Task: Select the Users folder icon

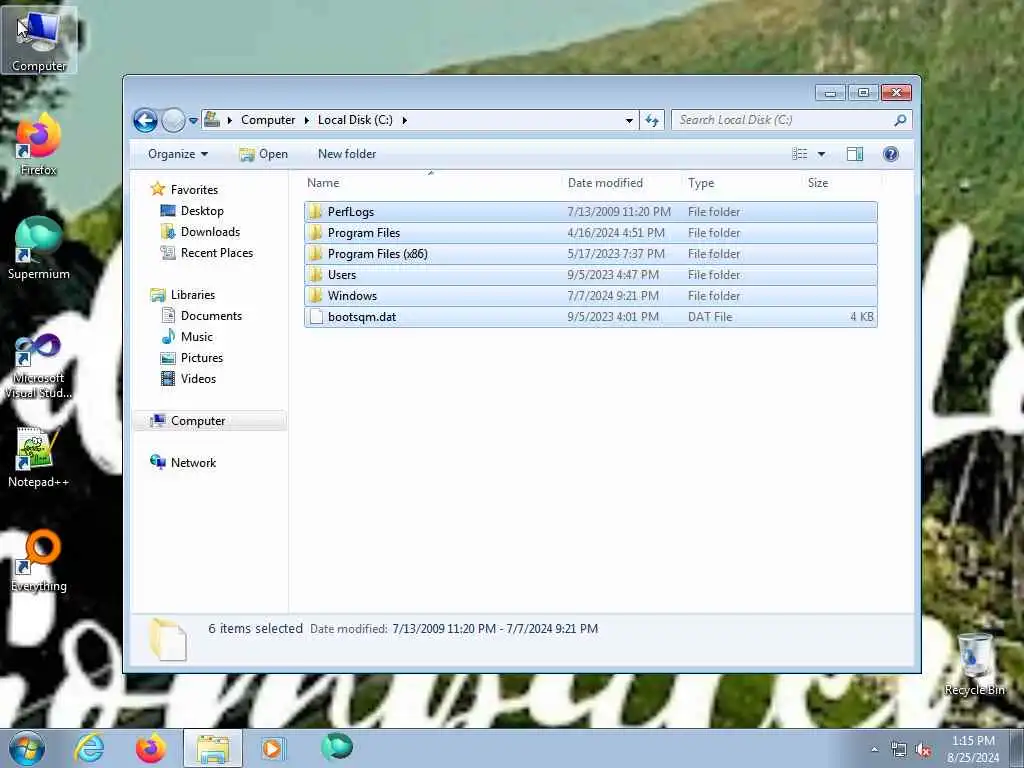Action: point(316,274)
